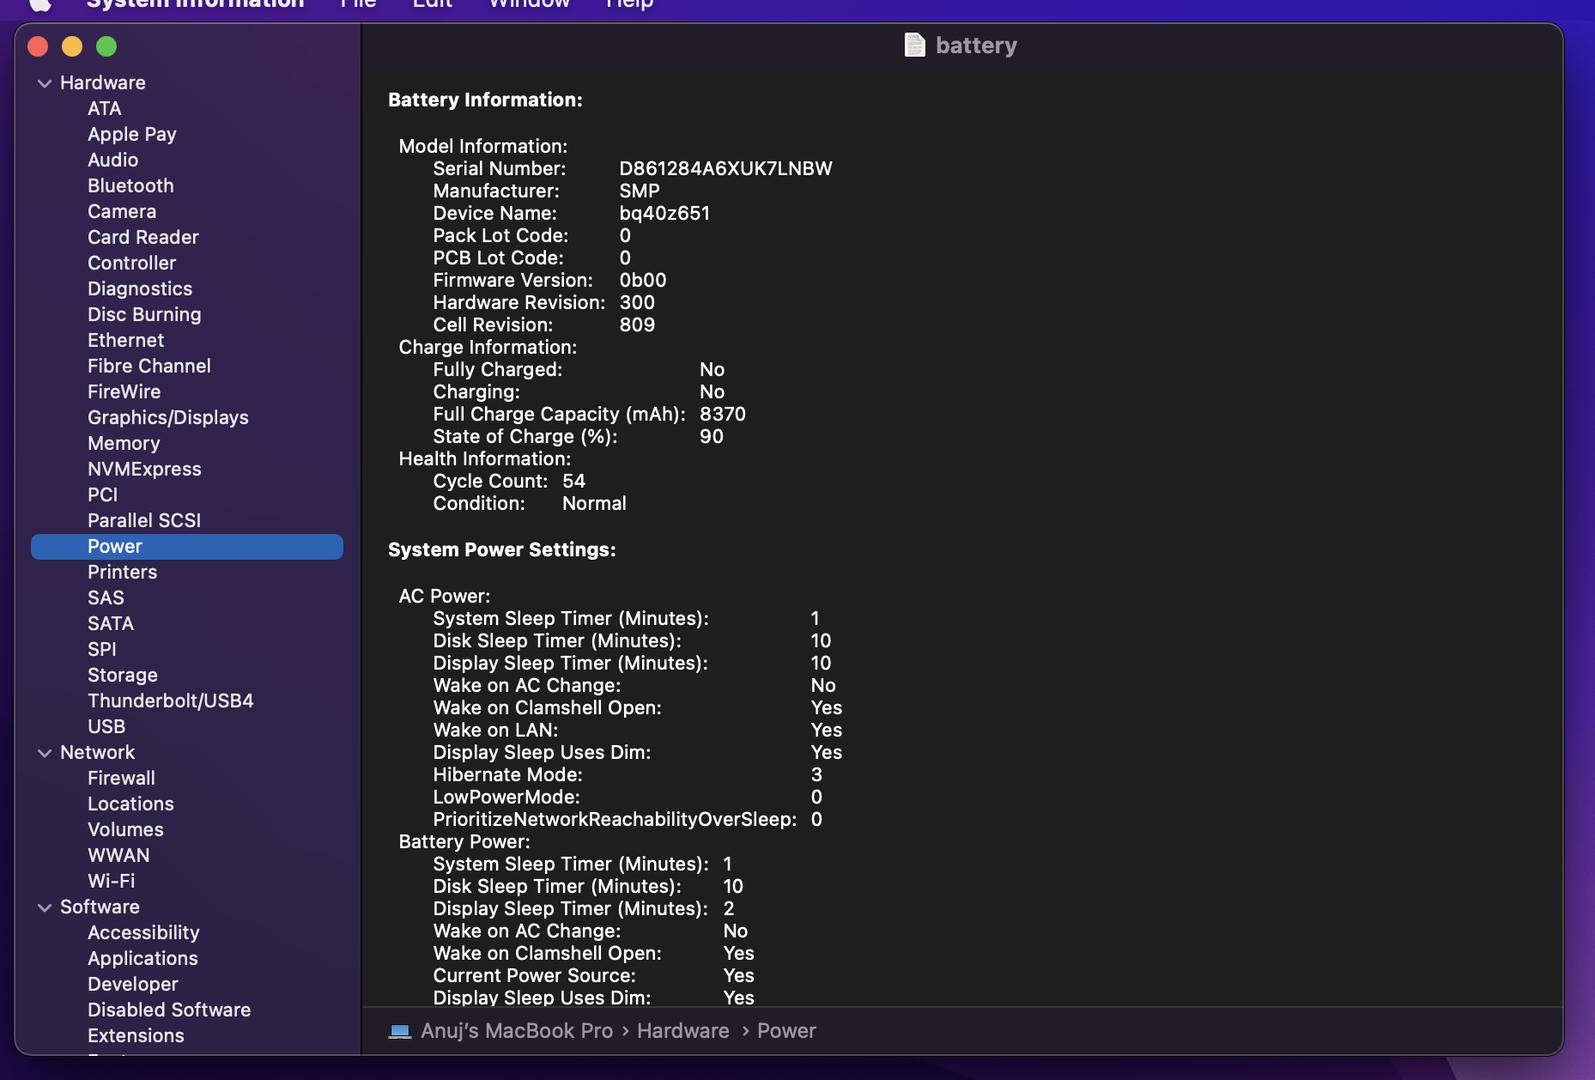
Task: Open the Edit menu
Action: point(432,4)
